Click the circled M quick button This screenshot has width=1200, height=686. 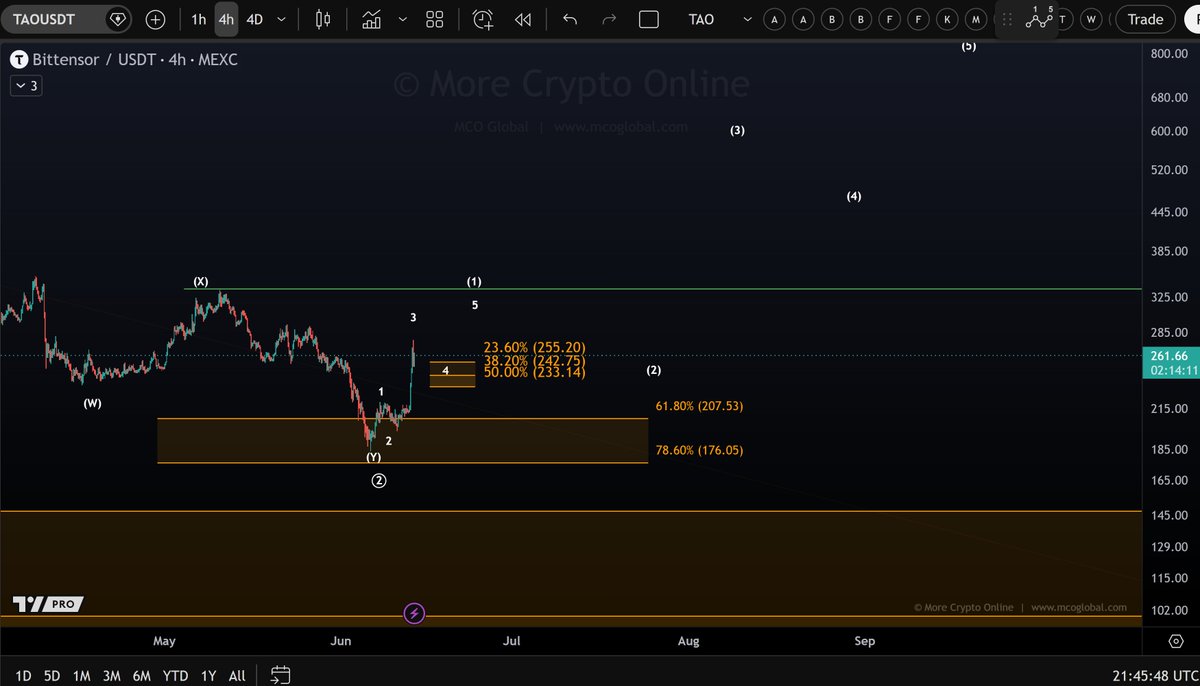point(975,19)
